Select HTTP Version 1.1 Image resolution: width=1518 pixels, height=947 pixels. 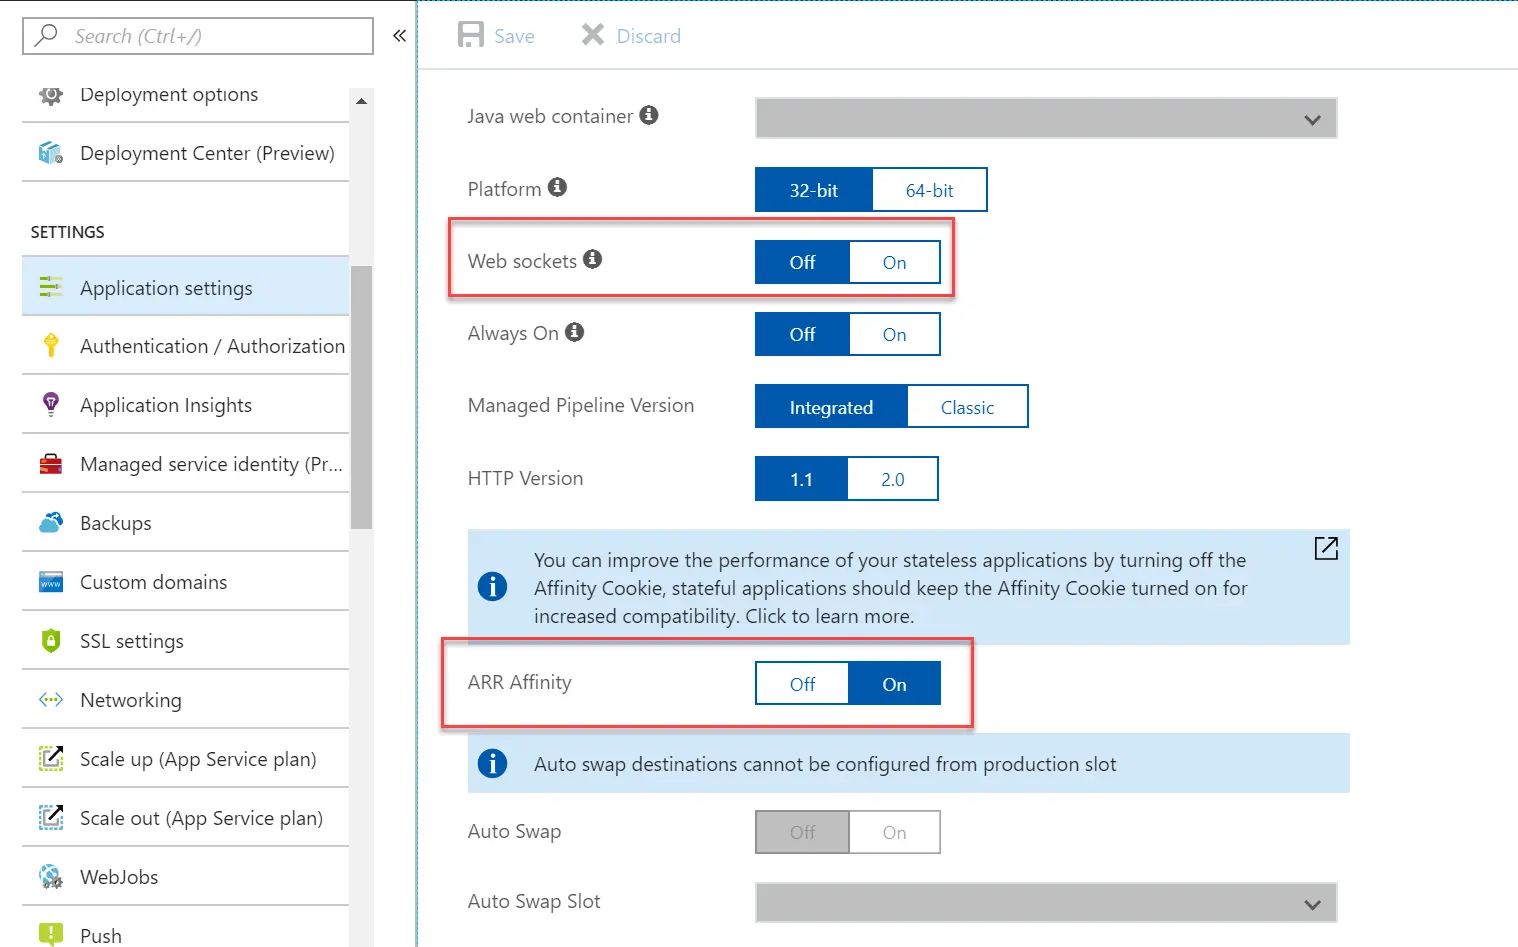pyautogui.click(x=801, y=479)
